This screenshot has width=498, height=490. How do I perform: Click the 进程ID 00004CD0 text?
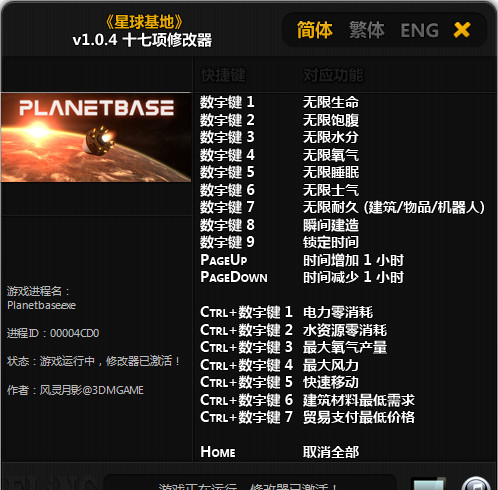53,333
